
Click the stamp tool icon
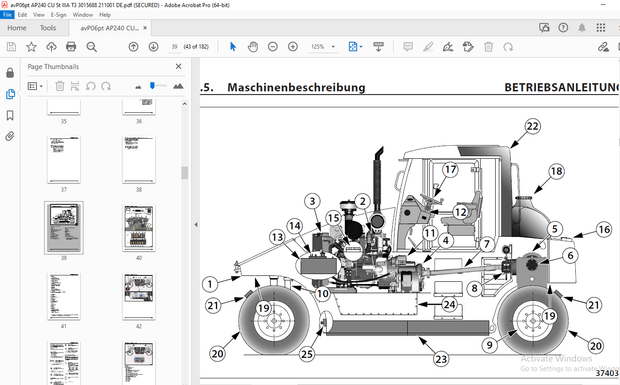468,47
